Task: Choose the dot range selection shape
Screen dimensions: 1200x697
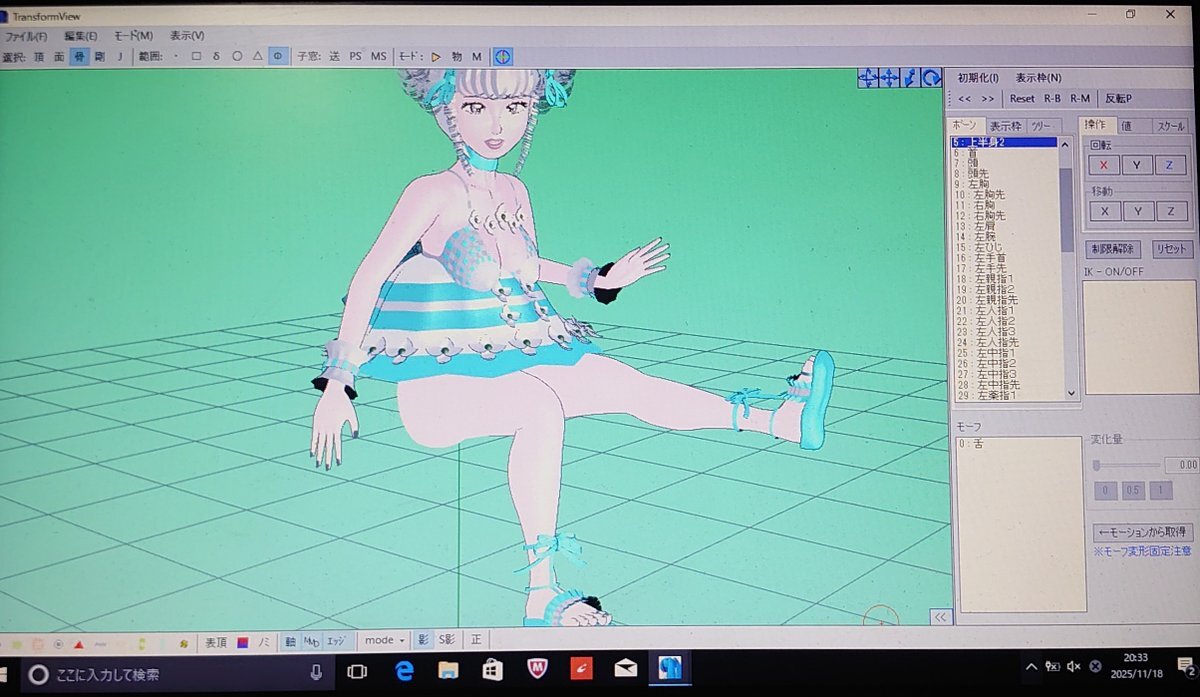Action: tap(176, 56)
